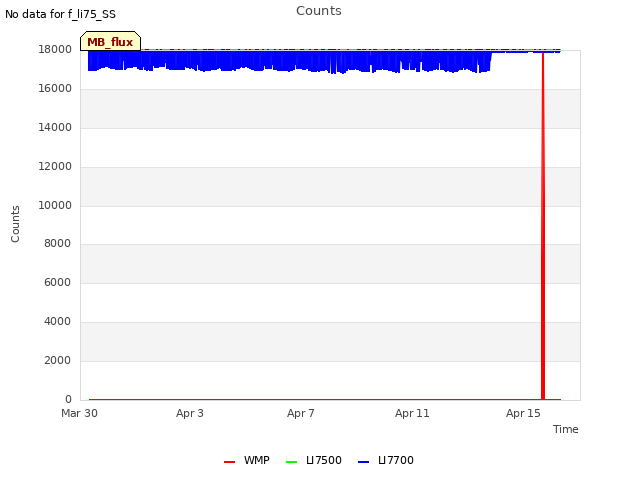Click the 'Apr 7' x-axis label
640x480 pixels.
(301, 413)
